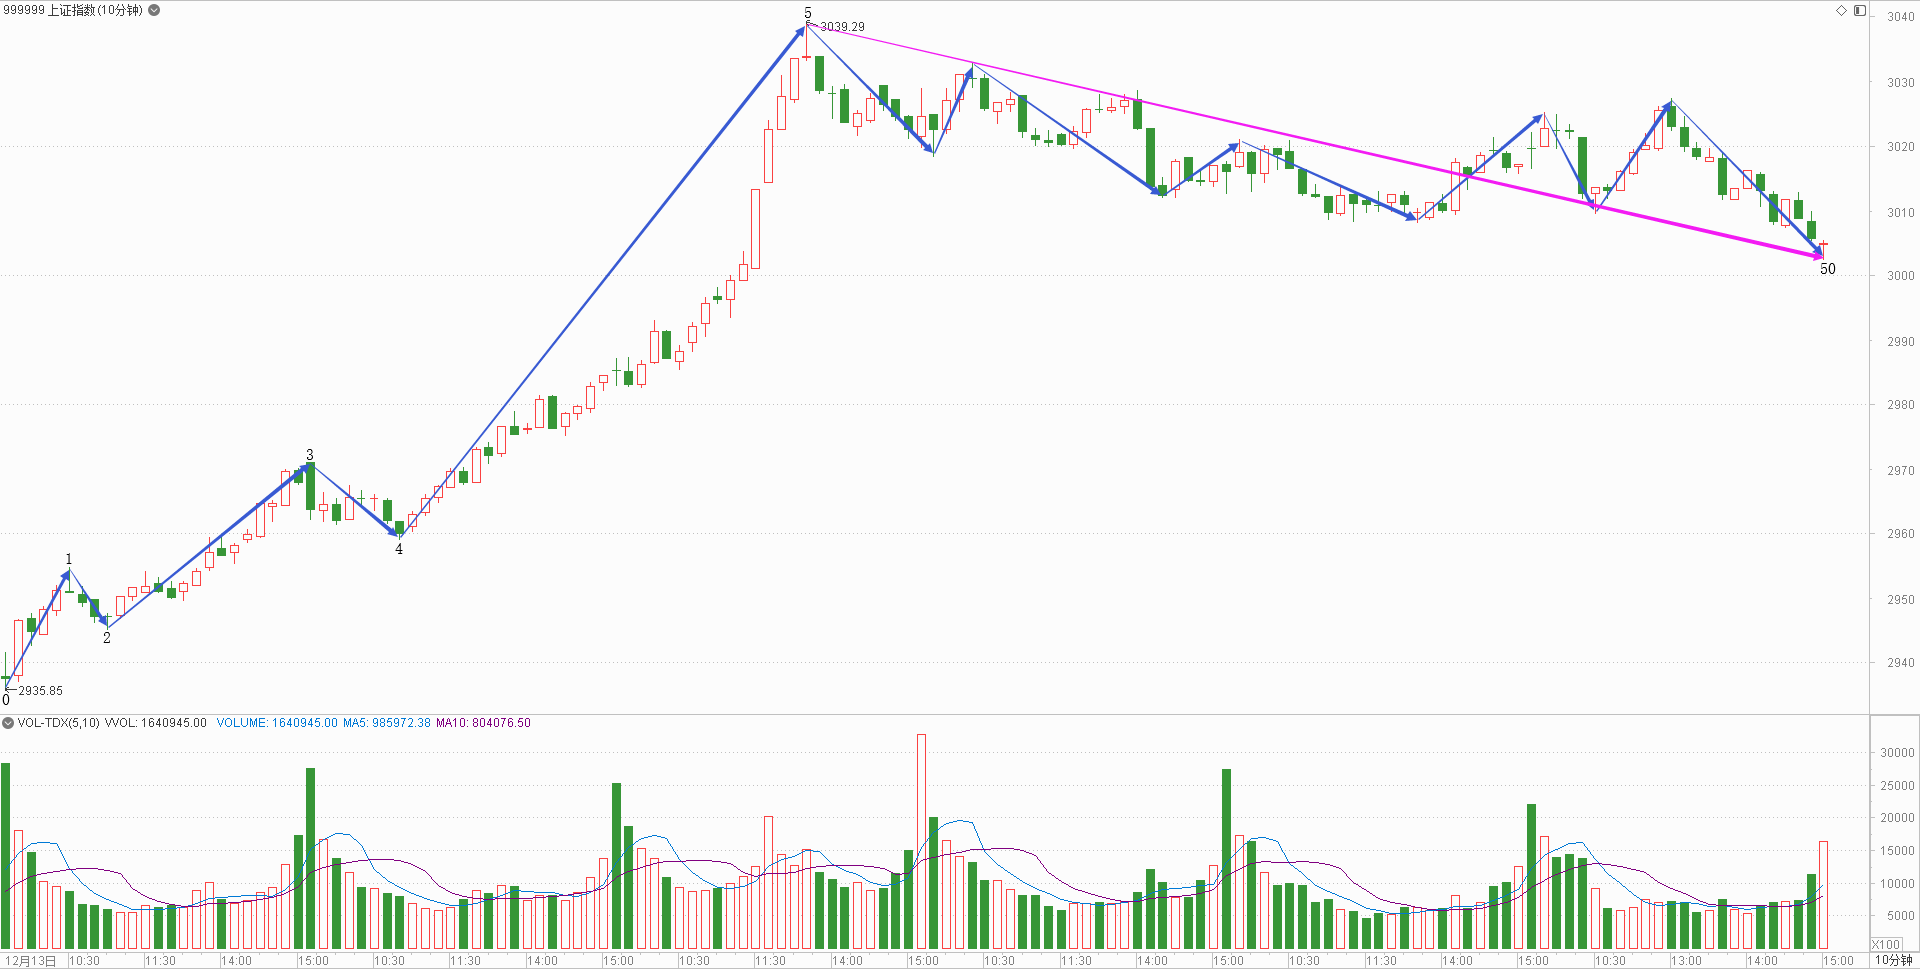Viewport: 1920px width, 969px height.
Task: Click the 30000 volume axis label
Action: point(1897,753)
